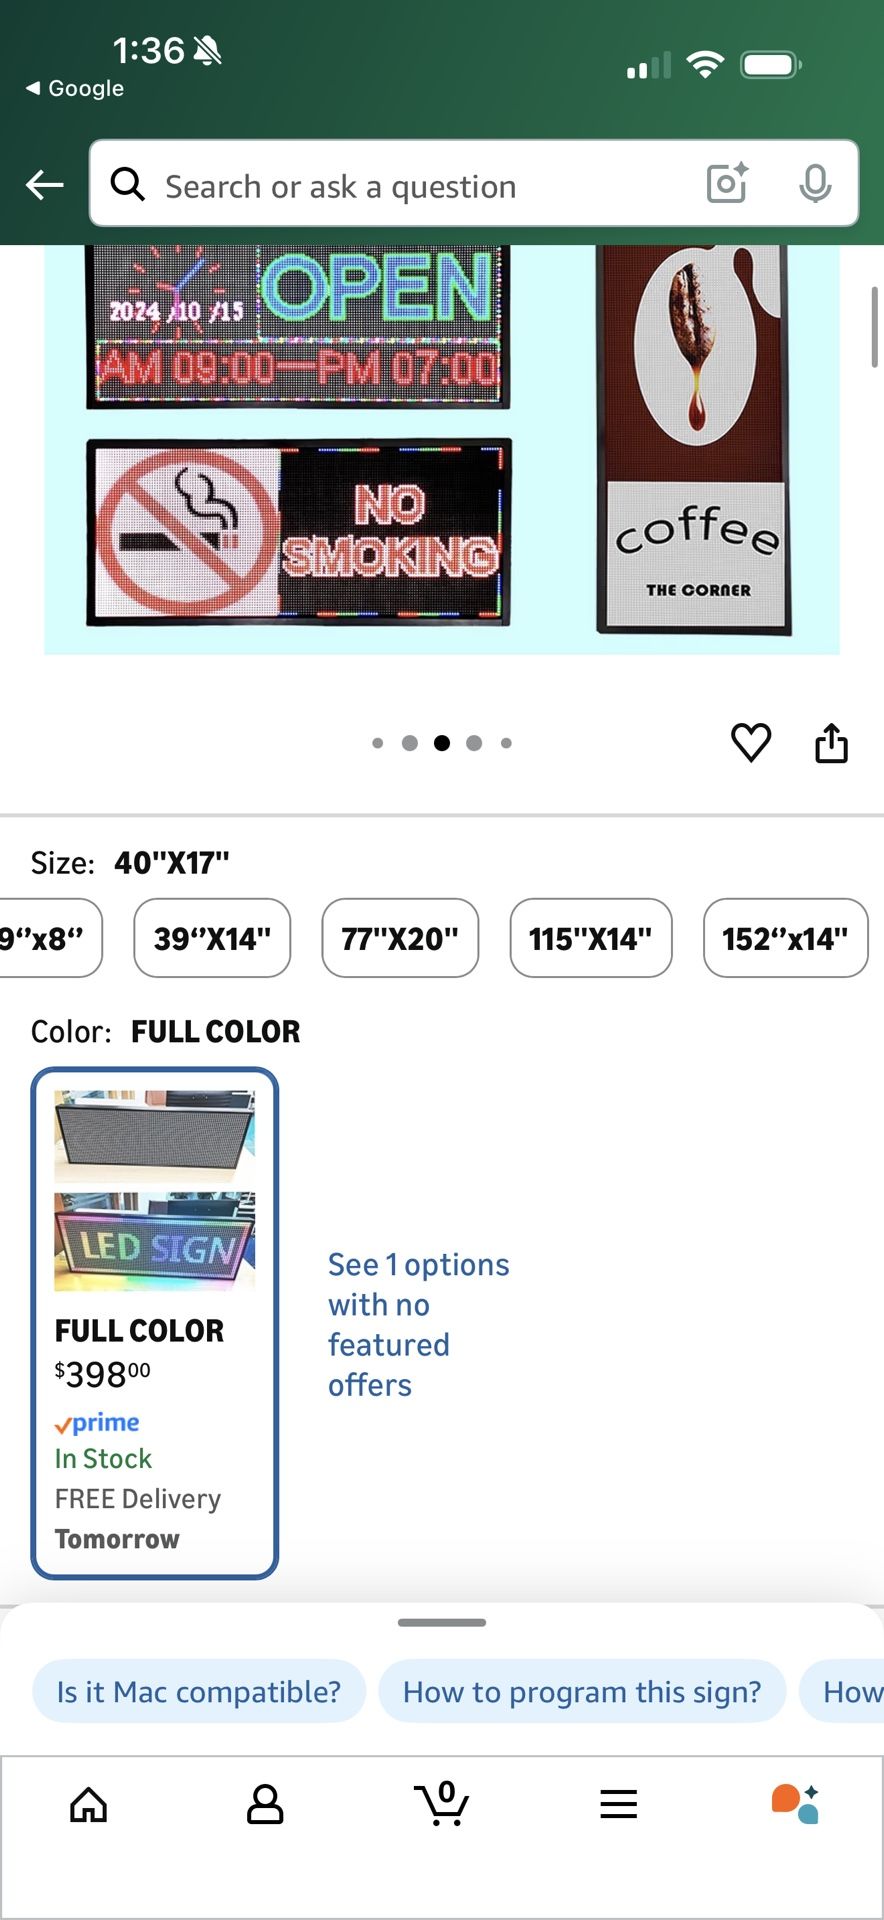Expand the bottom sheet drag handle

click(442, 1623)
